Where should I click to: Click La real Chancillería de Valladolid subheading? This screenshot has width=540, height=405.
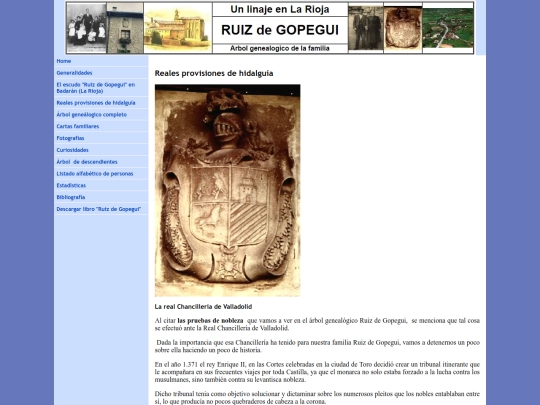pos(203,307)
